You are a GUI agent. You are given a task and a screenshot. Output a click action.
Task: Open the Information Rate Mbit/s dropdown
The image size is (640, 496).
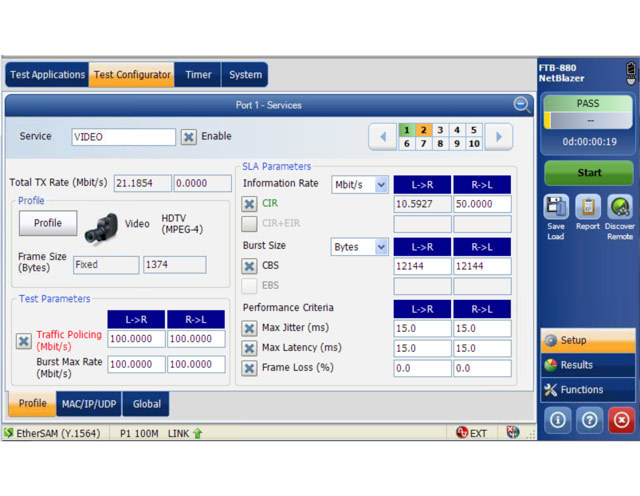360,184
